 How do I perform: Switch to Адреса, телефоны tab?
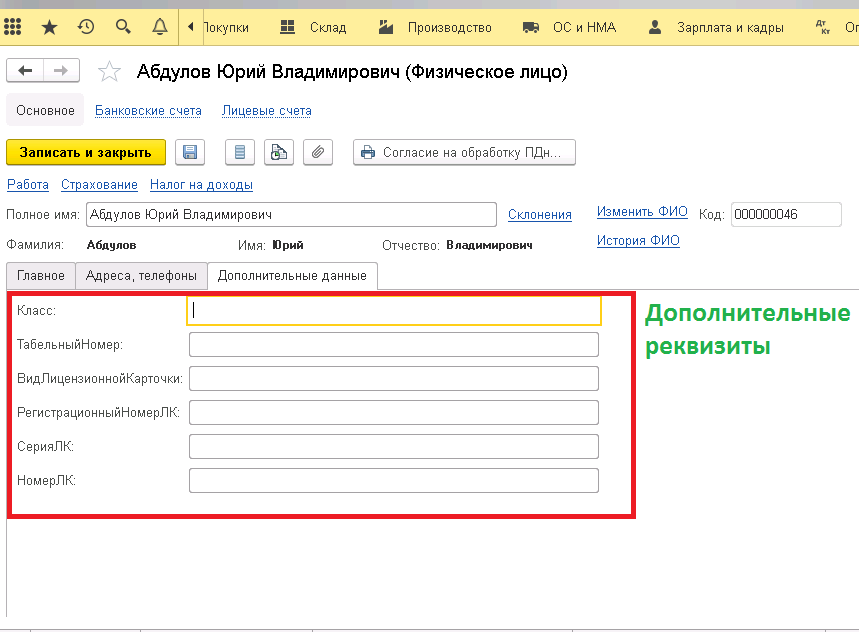tap(142, 276)
